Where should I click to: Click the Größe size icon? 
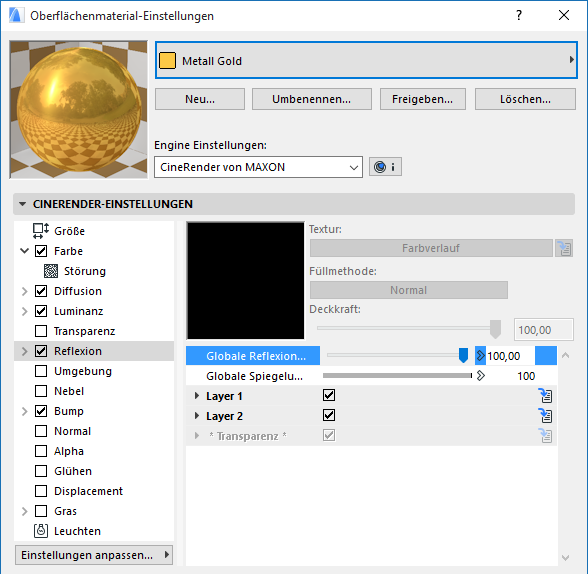40,231
